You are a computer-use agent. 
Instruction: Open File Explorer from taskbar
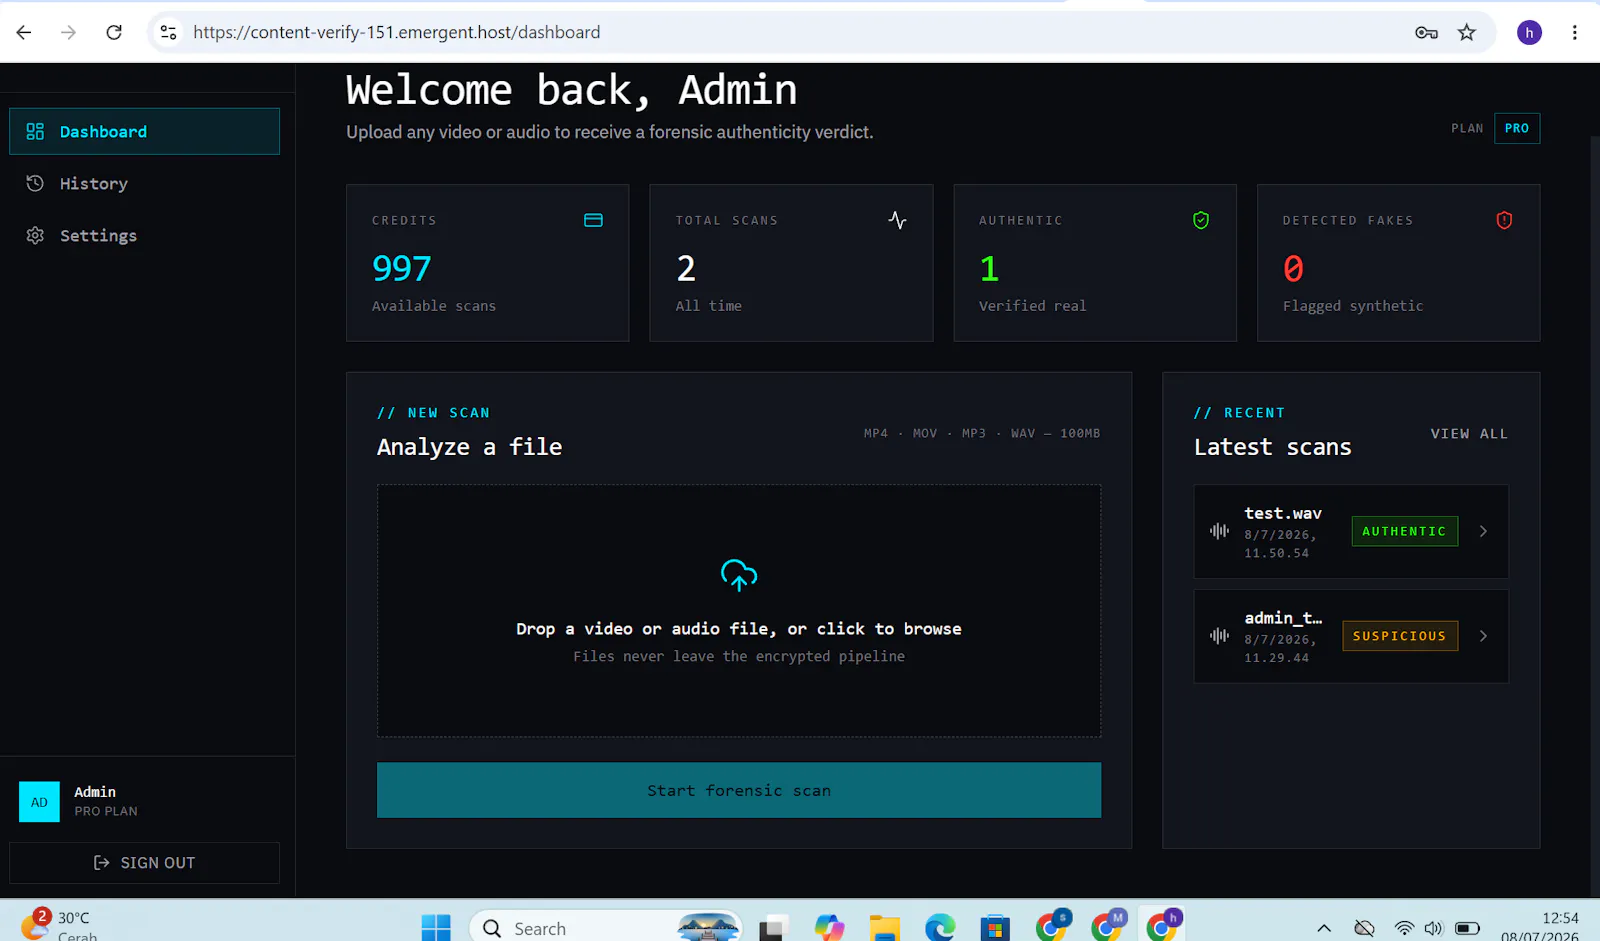coord(884,928)
